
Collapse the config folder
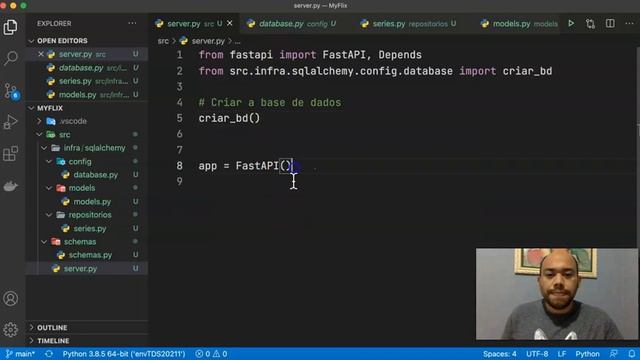(x=80, y=162)
